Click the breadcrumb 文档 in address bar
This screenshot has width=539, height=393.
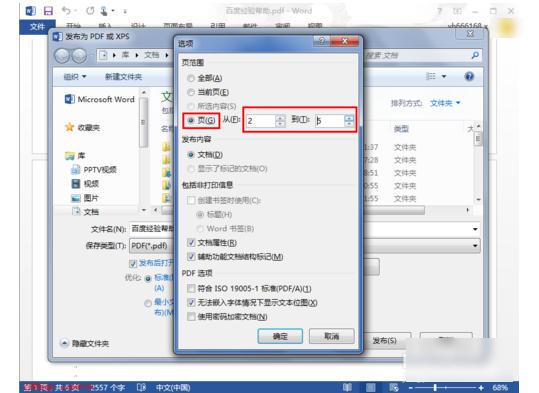click(152, 55)
